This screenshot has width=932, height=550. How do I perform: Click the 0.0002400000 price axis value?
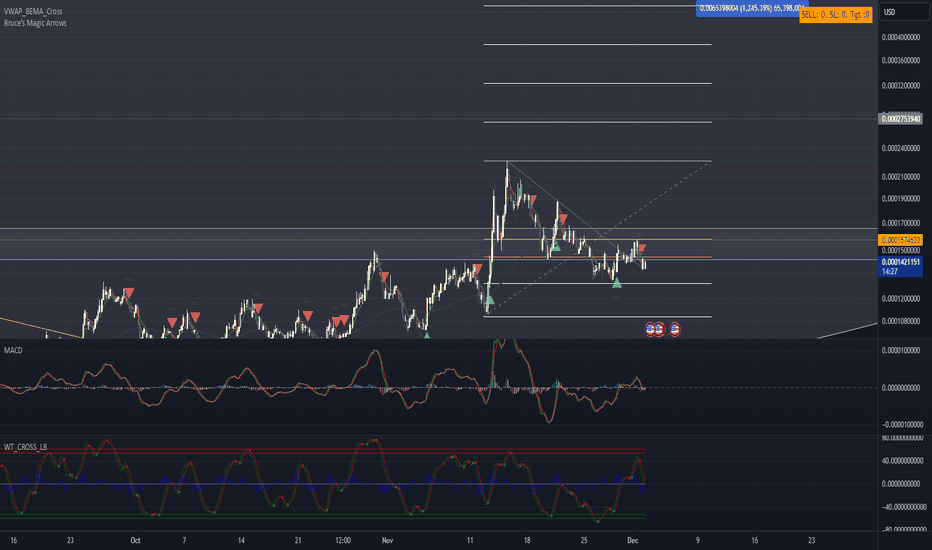coord(901,148)
